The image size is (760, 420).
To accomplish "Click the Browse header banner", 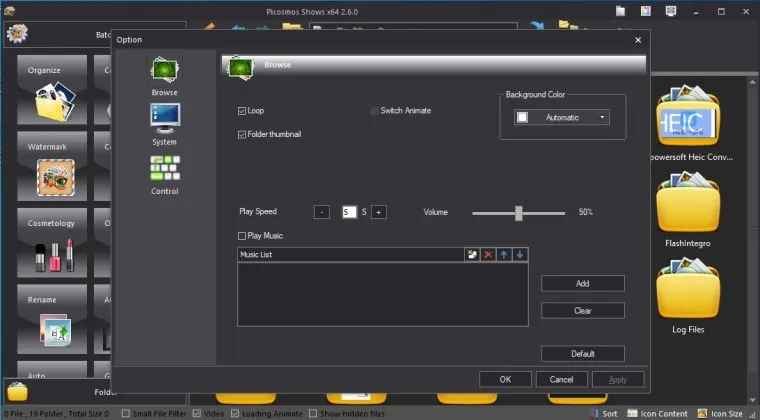I will [x=433, y=65].
